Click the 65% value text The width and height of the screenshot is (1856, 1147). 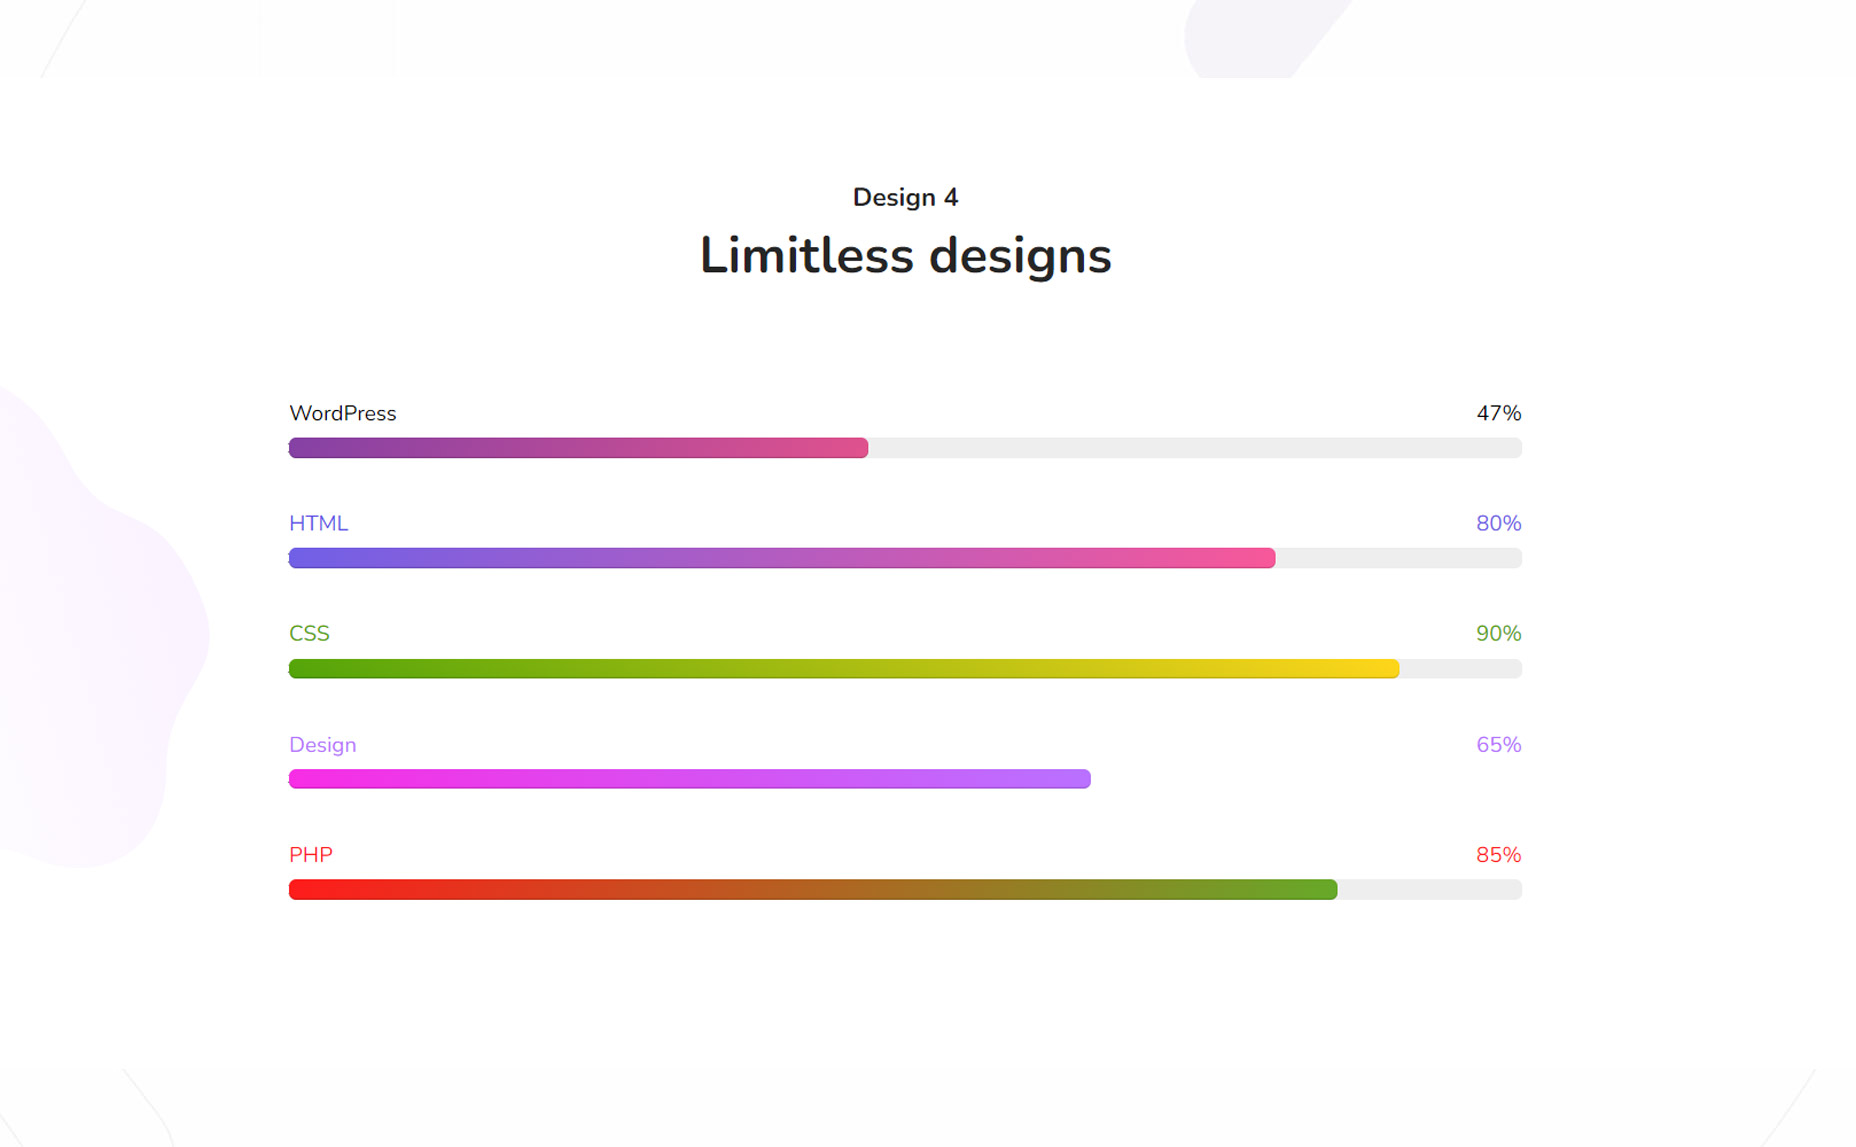(x=1499, y=745)
